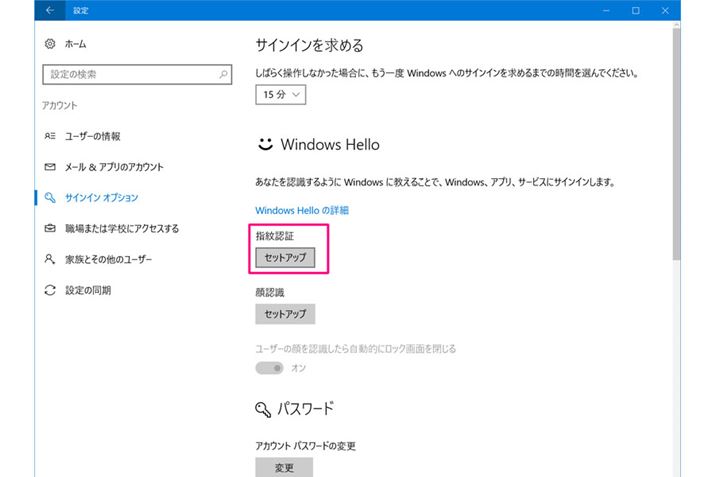This screenshot has width=715, height=477.
Task: Click the mail envelope icon
Action: coord(50,167)
